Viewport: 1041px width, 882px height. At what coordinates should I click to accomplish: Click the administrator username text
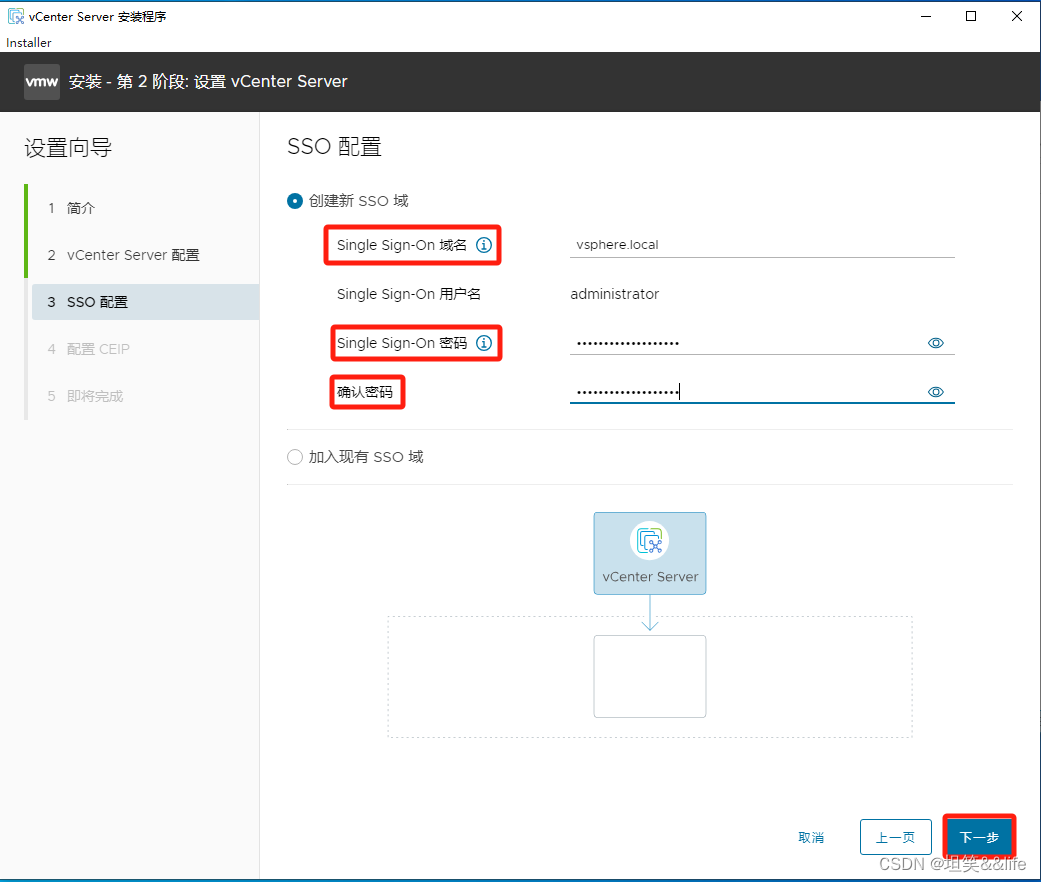tap(615, 294)
